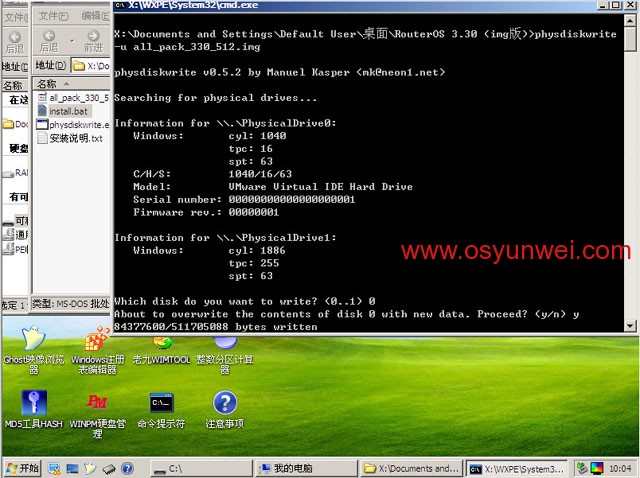The width and height of the screenshot is (640, 478).
Task: Switch to the C:\ taskbar button
Action: point(202,469)
